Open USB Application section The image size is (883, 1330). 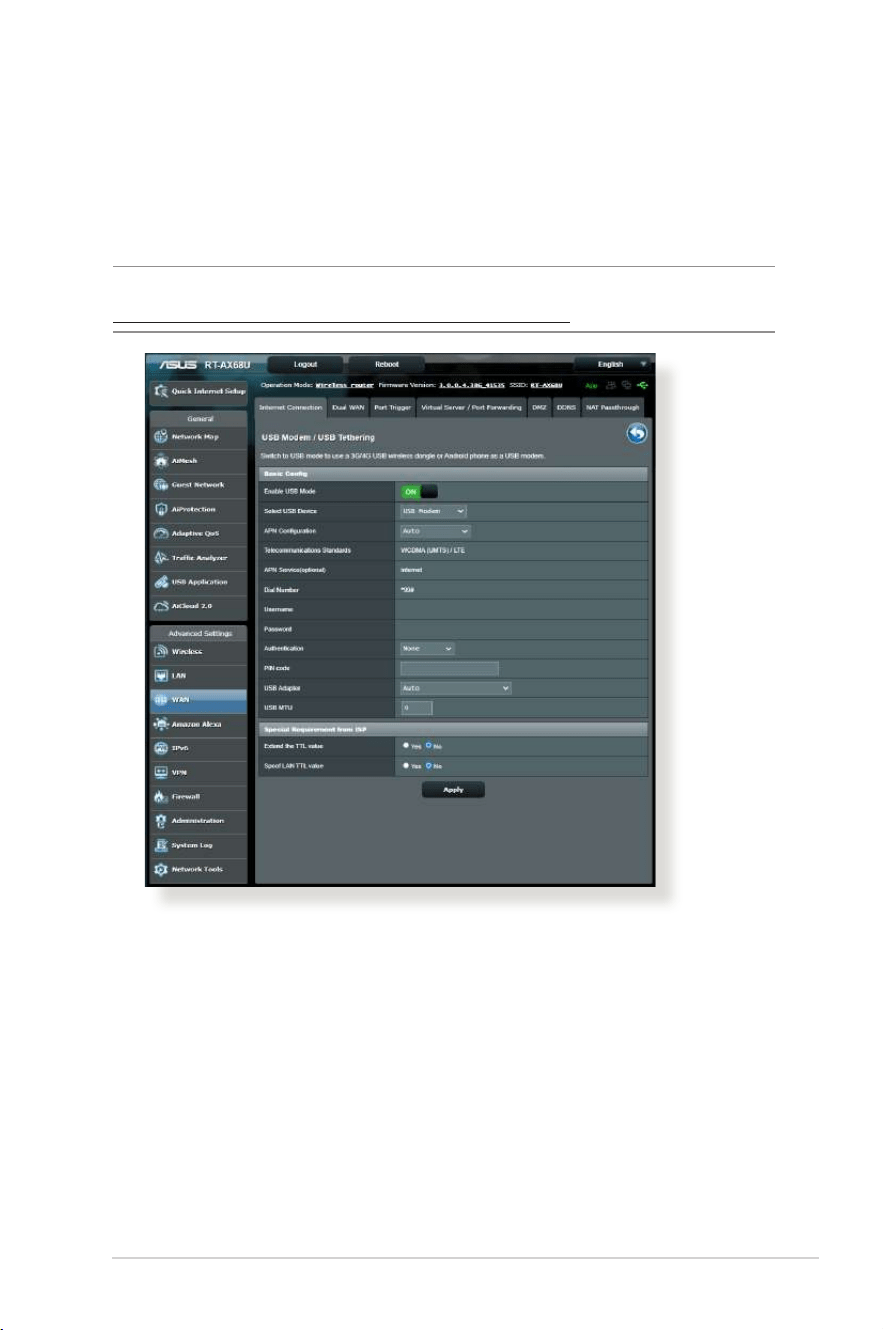coord(198,582)
